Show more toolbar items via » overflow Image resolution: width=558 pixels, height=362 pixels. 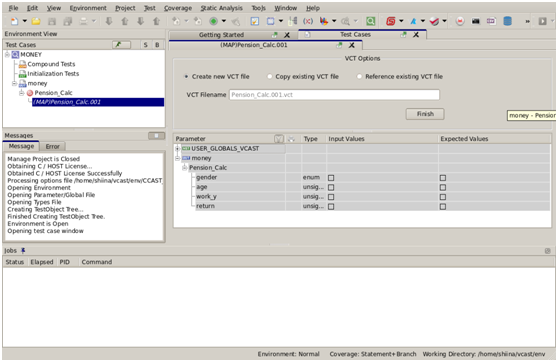point(527,22)
